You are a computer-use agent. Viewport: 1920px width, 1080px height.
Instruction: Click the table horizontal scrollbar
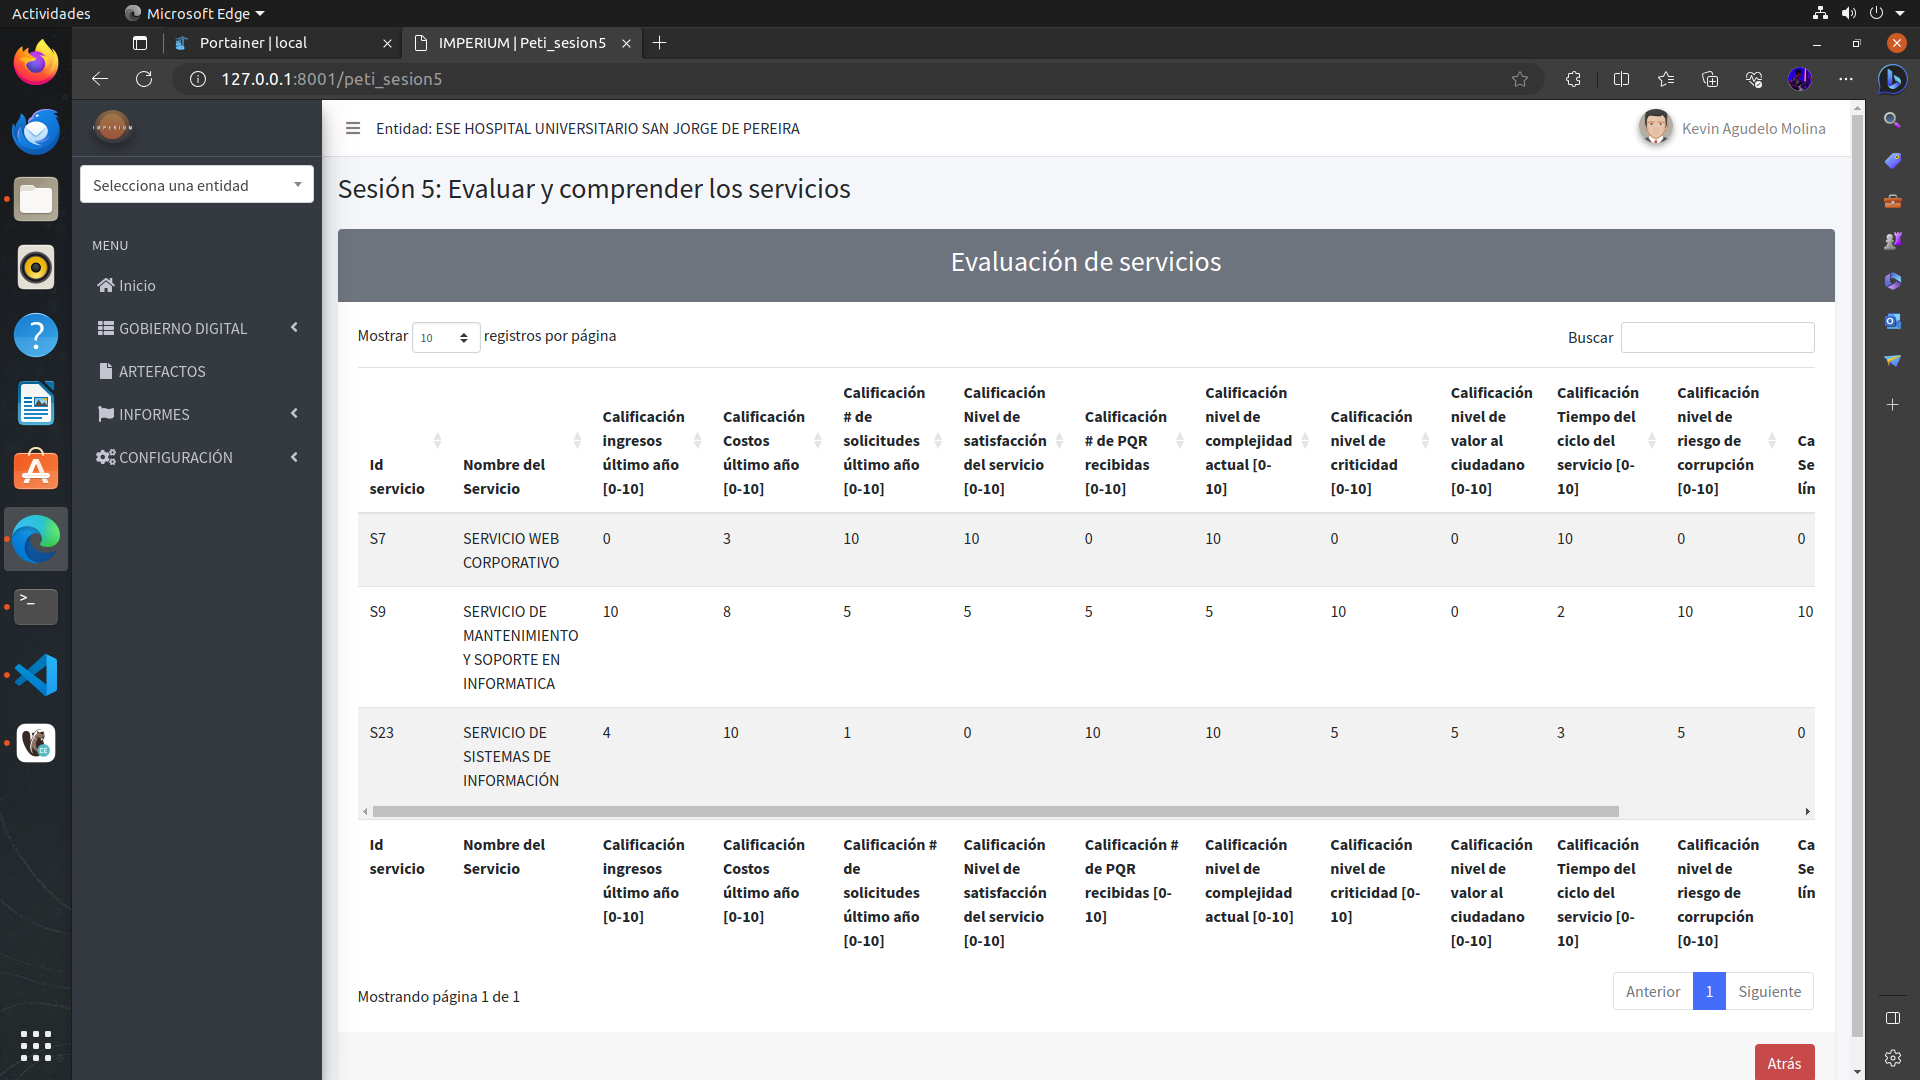pos(995,811)
